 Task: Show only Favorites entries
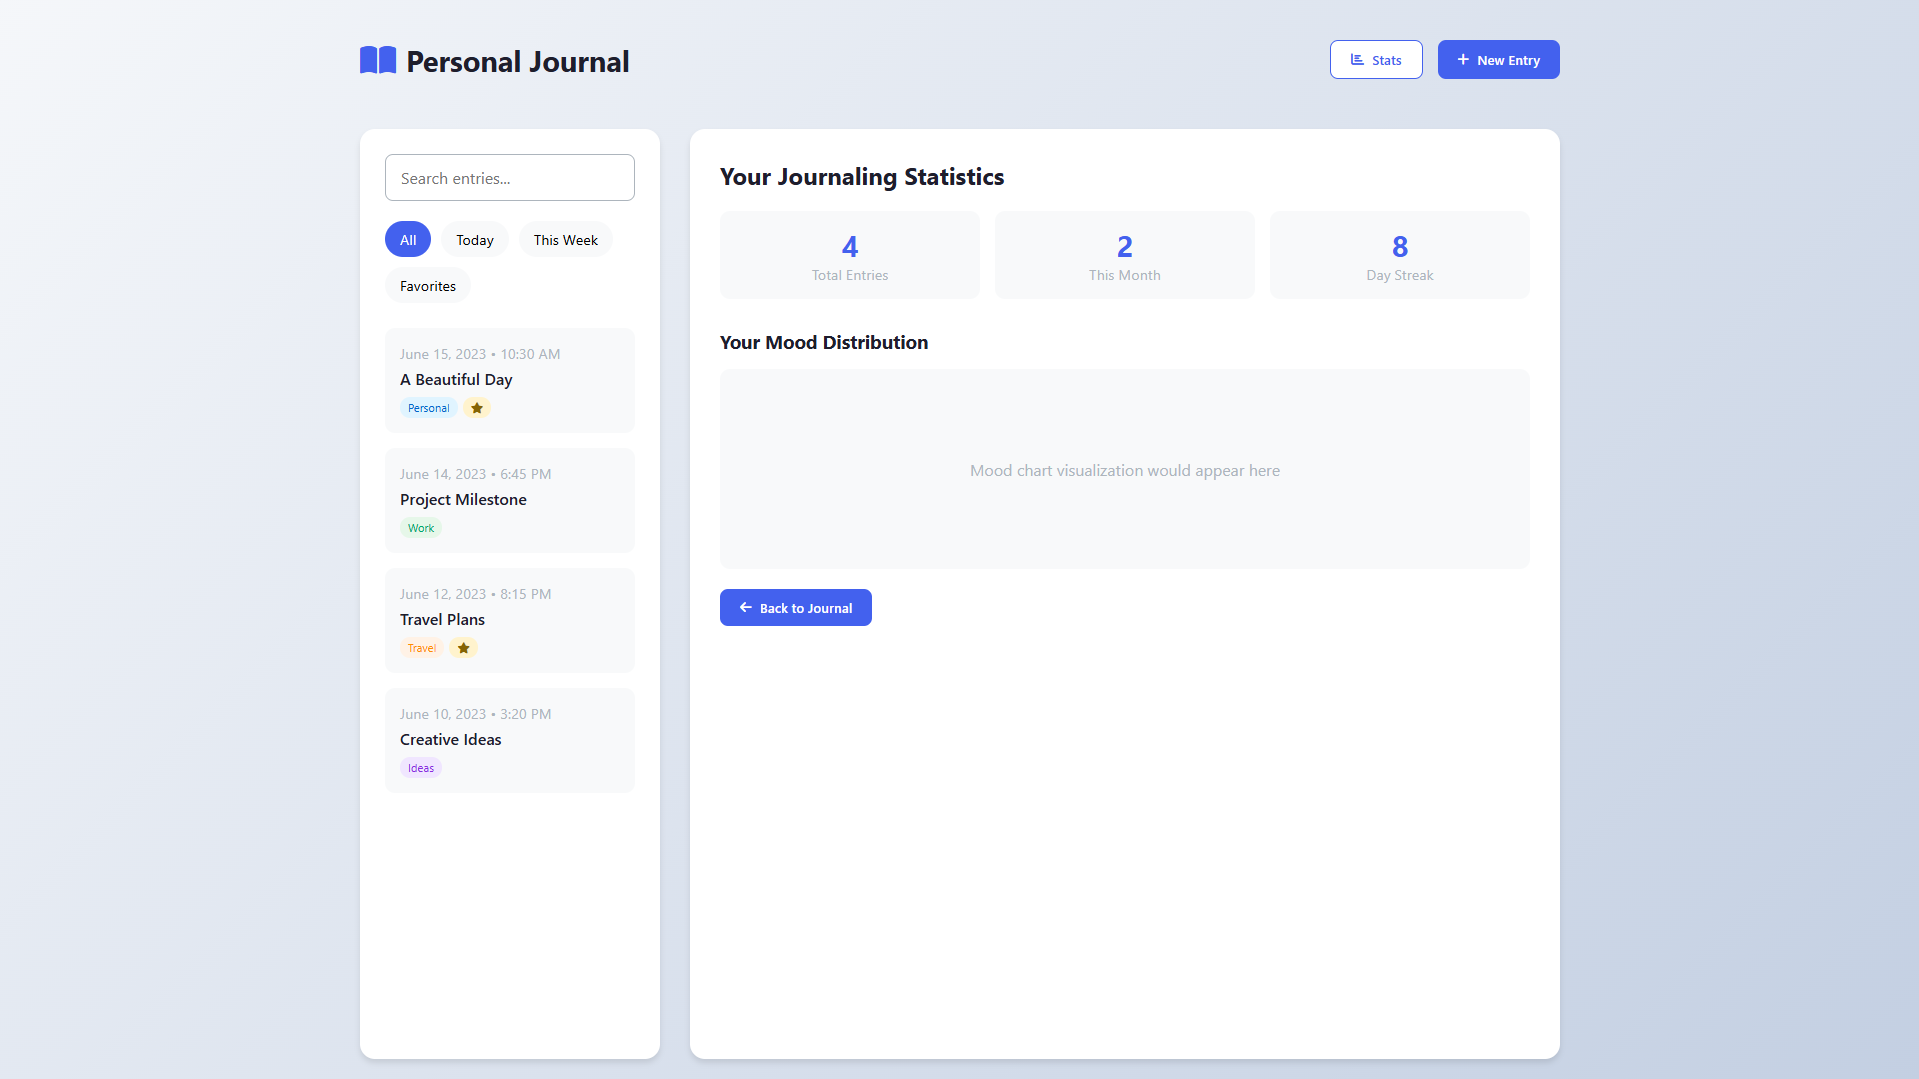(427, 286)
